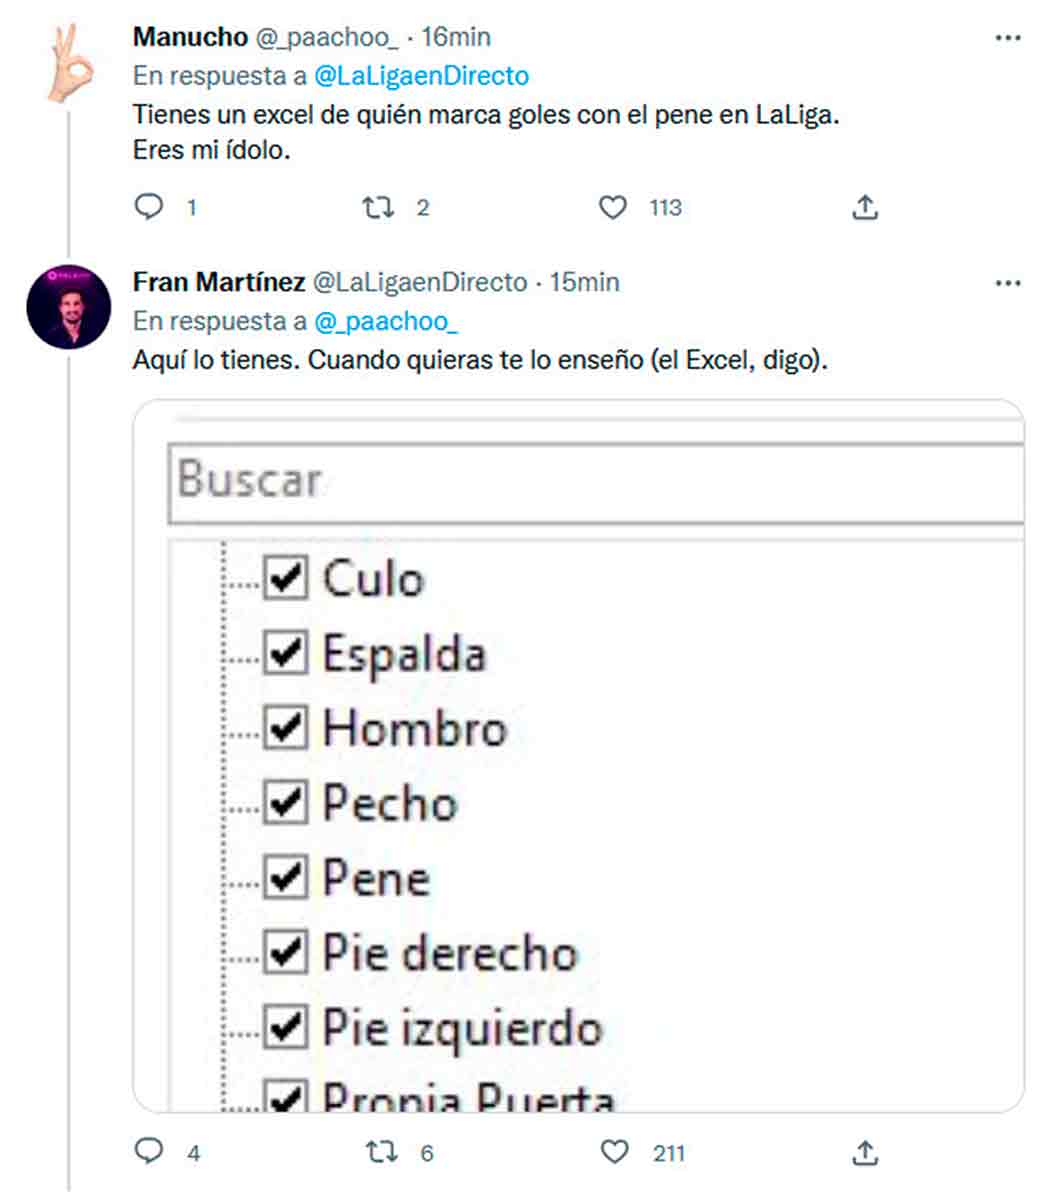The image size is (1043, 1200).
Task: Open Manucho's profile avatar
Action: 69,62
